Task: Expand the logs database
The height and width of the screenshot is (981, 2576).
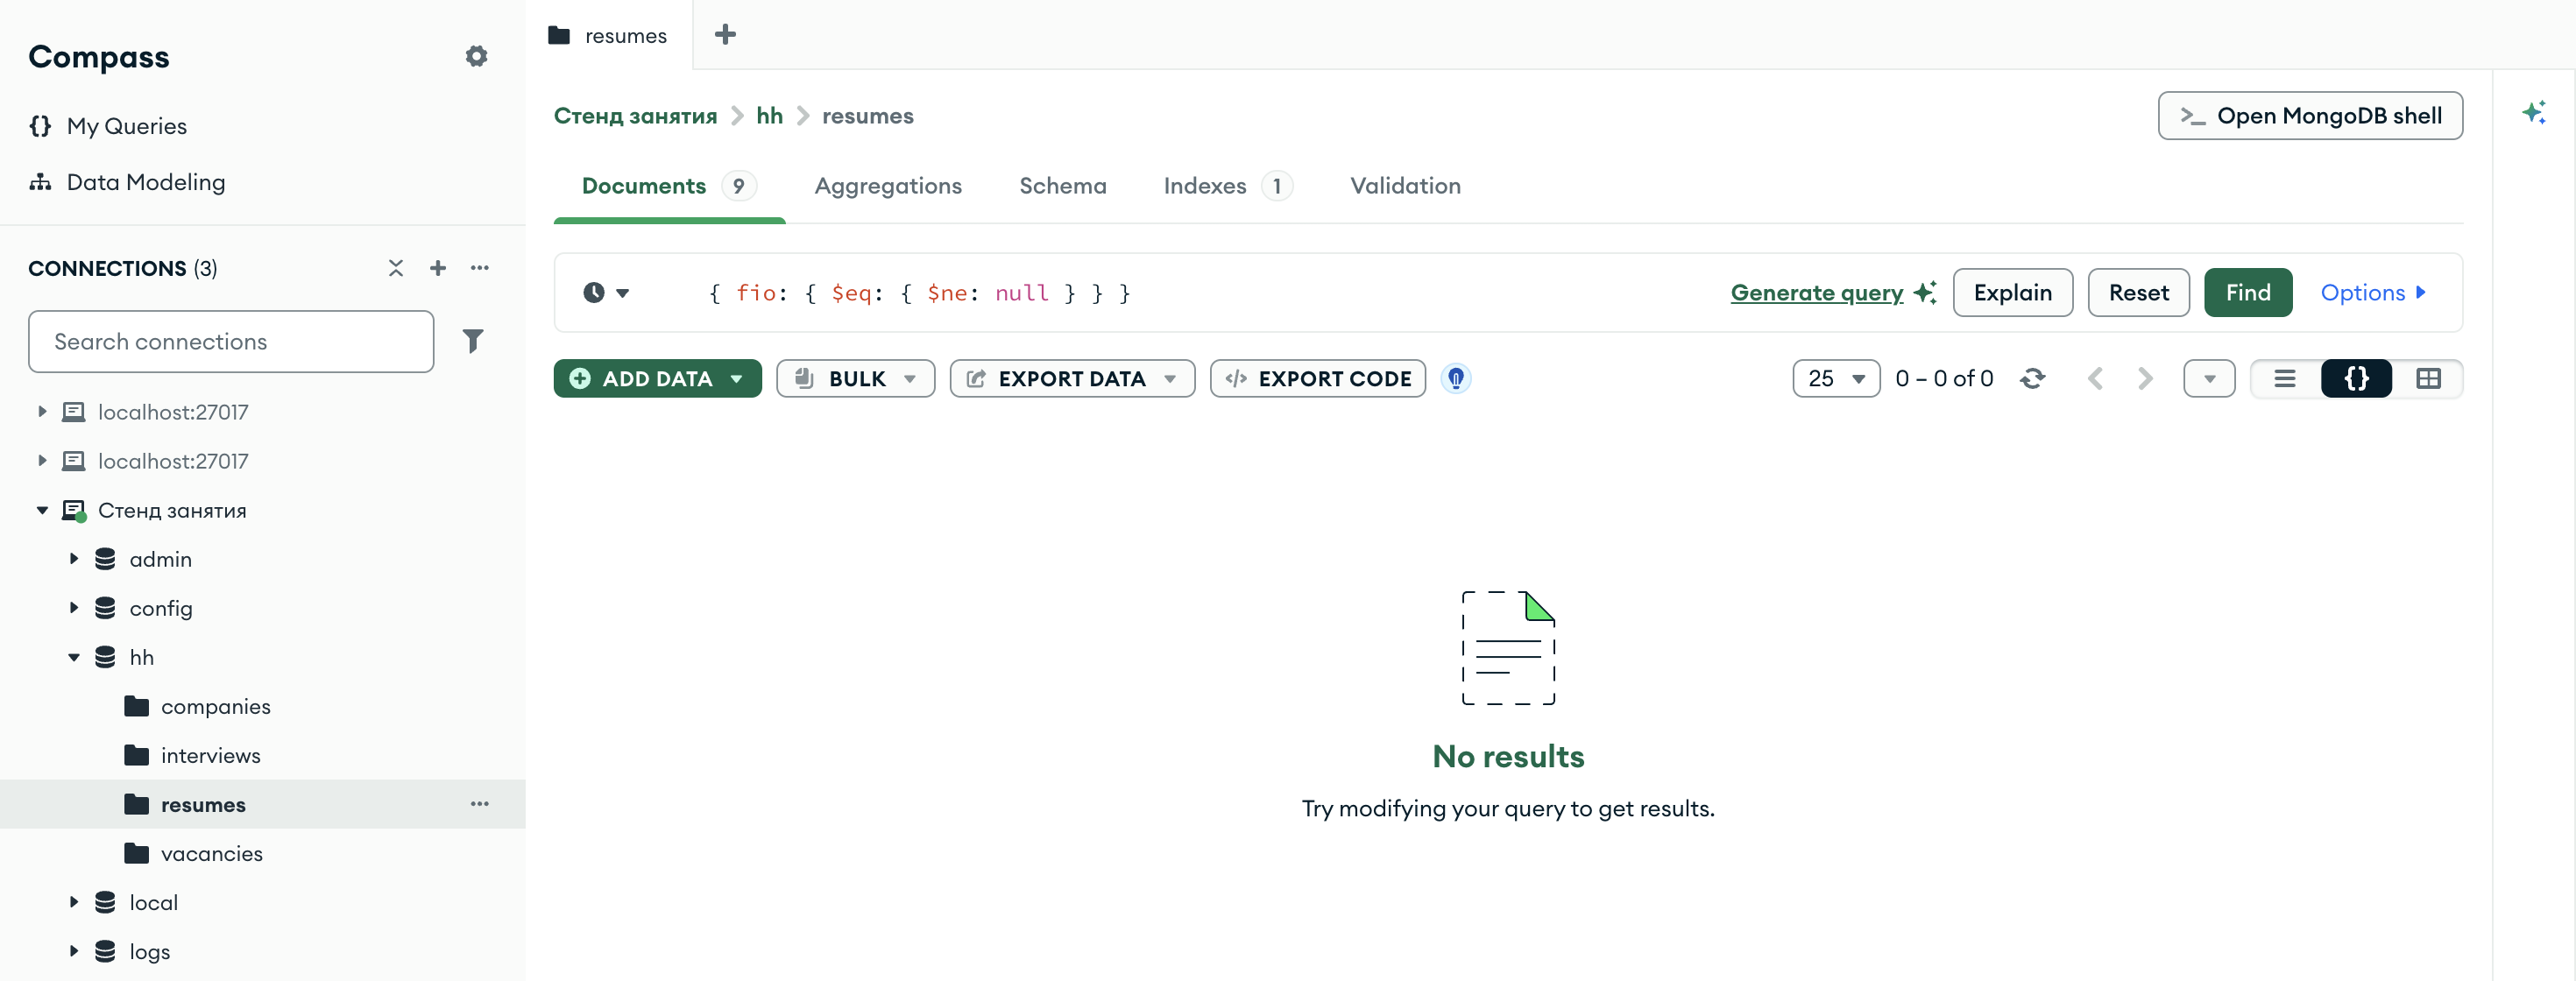Action: tap(74, 951)
